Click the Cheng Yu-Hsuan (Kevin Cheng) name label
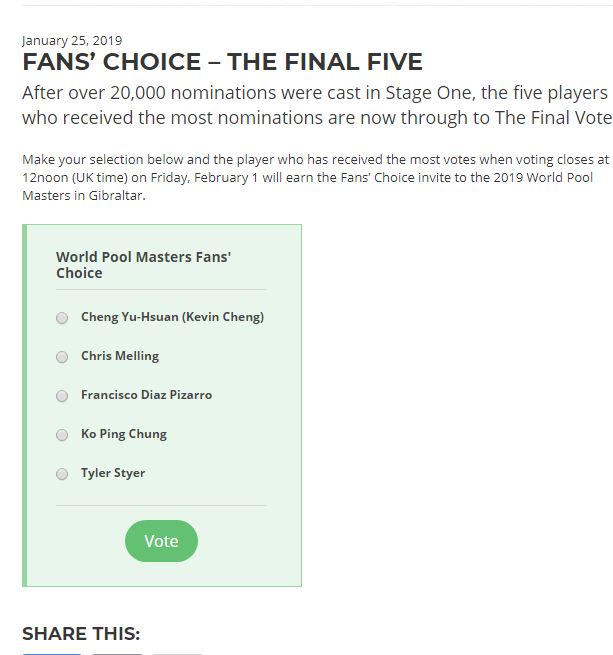This screenshot has width=613, height=655. point(172,317)
